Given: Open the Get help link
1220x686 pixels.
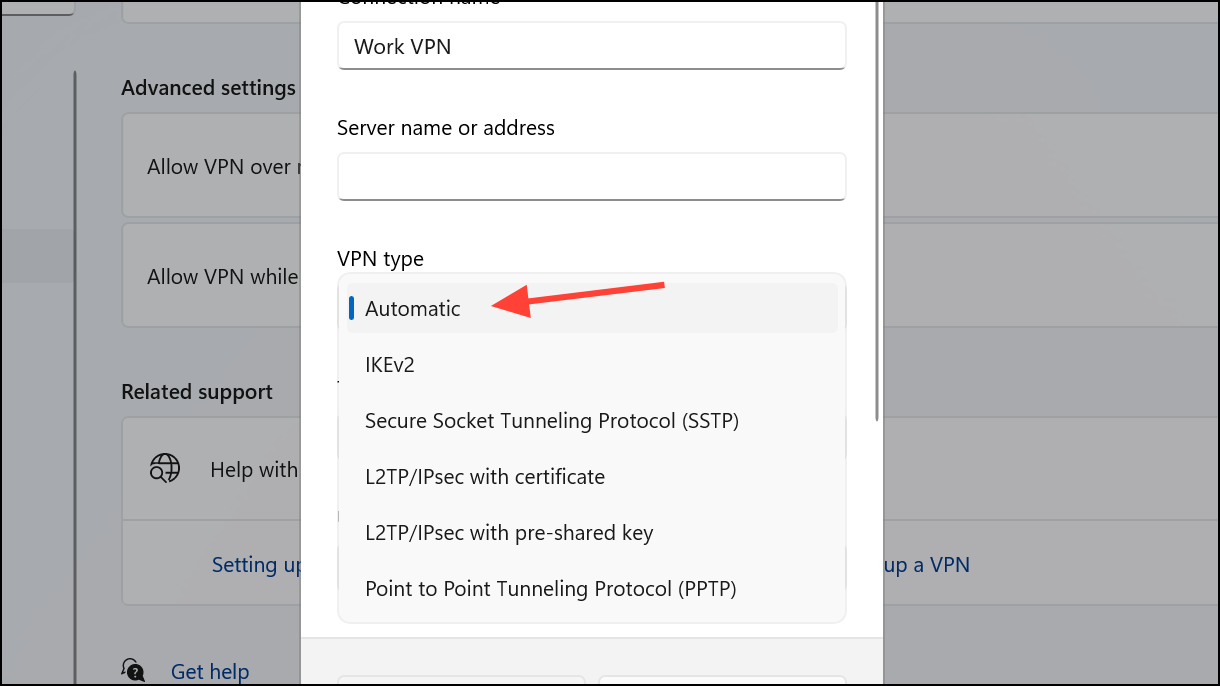Looking at the screenshot, I should 209,671.
